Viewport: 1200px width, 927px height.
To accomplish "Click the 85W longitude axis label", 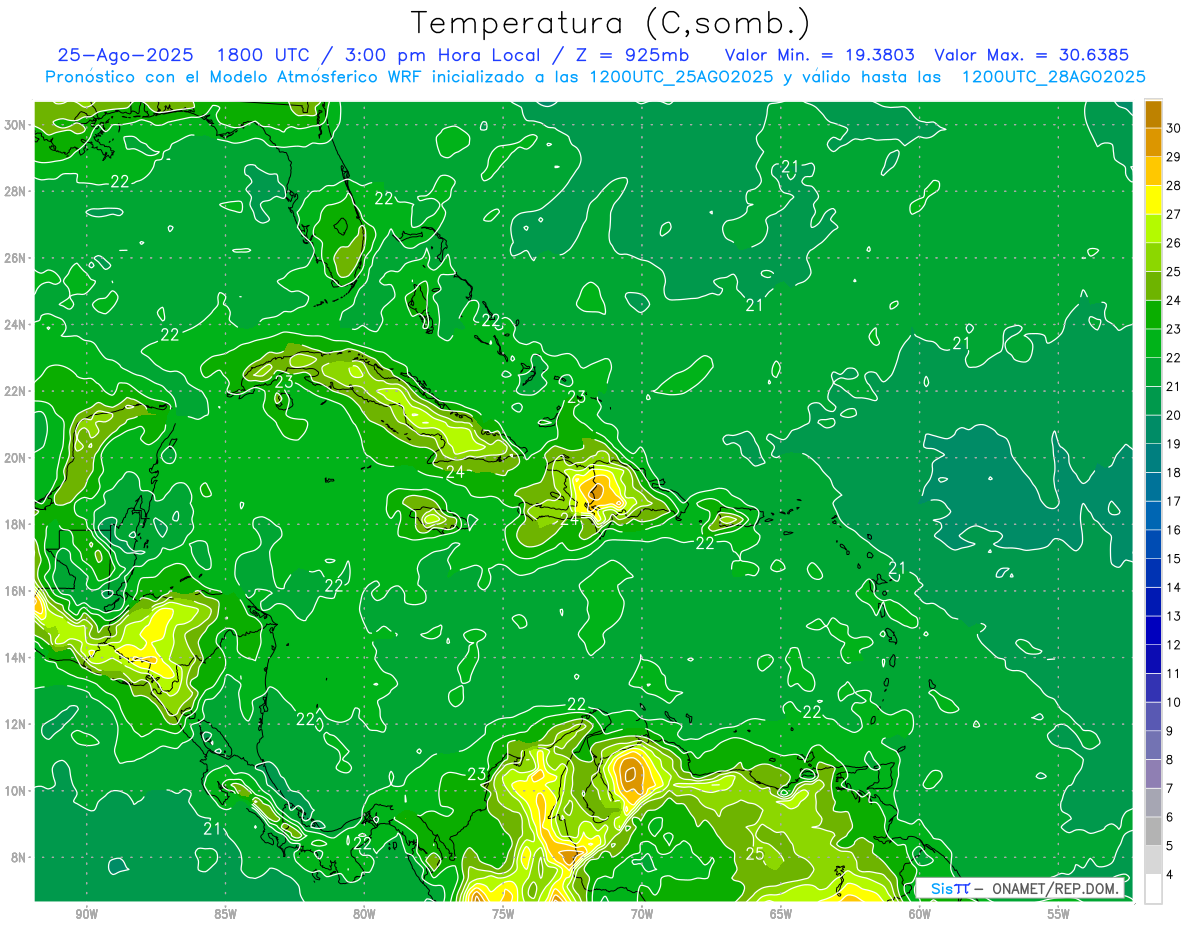I will point(225,914).
